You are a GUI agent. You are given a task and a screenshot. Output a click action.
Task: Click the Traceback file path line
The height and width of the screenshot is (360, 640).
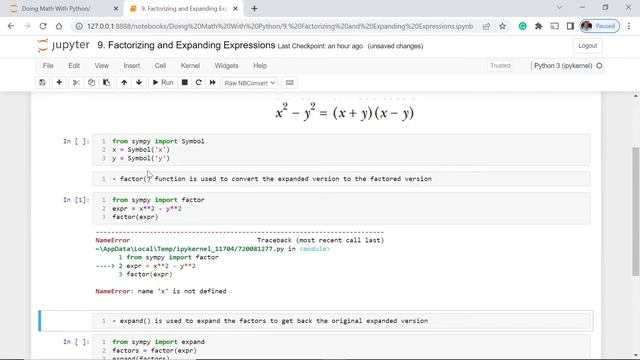pyautogui.click(x=213, y=249)
